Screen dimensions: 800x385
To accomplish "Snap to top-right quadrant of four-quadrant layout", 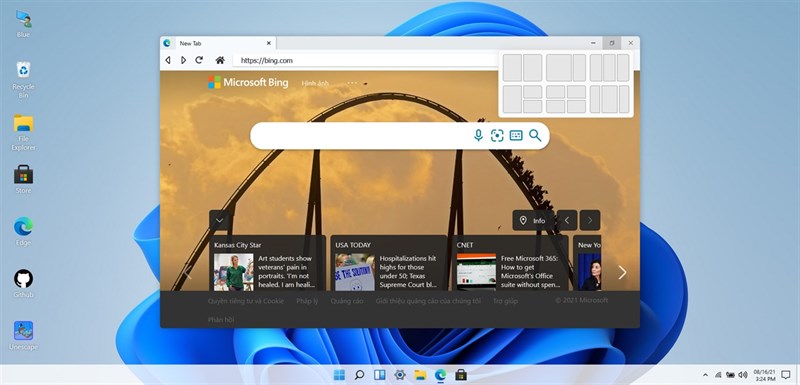I will (x=576, y=92).
